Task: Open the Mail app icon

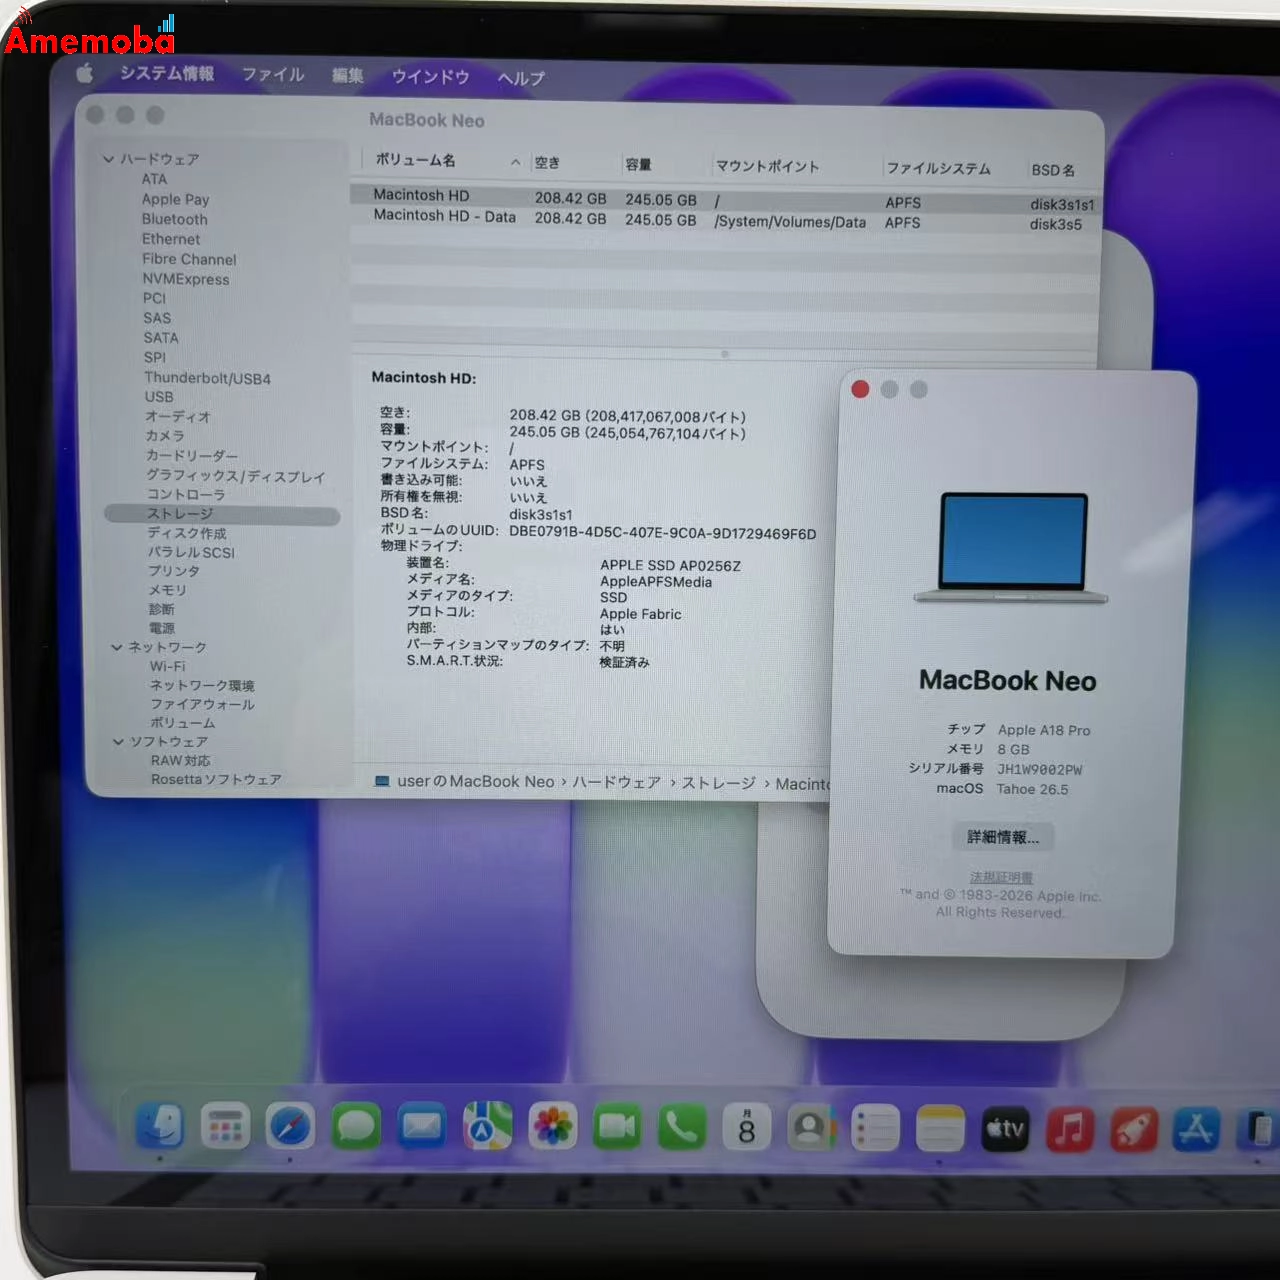Action: point(421,1127)
